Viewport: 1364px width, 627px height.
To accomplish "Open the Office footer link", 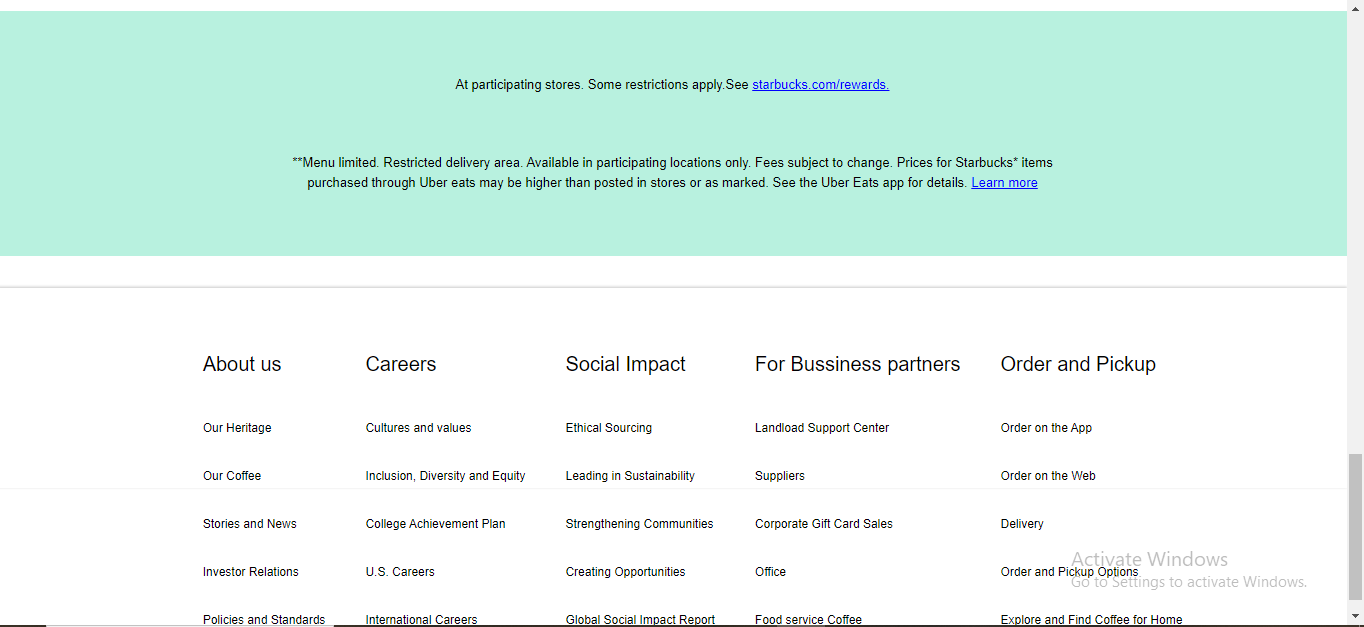I will point(770,572).
